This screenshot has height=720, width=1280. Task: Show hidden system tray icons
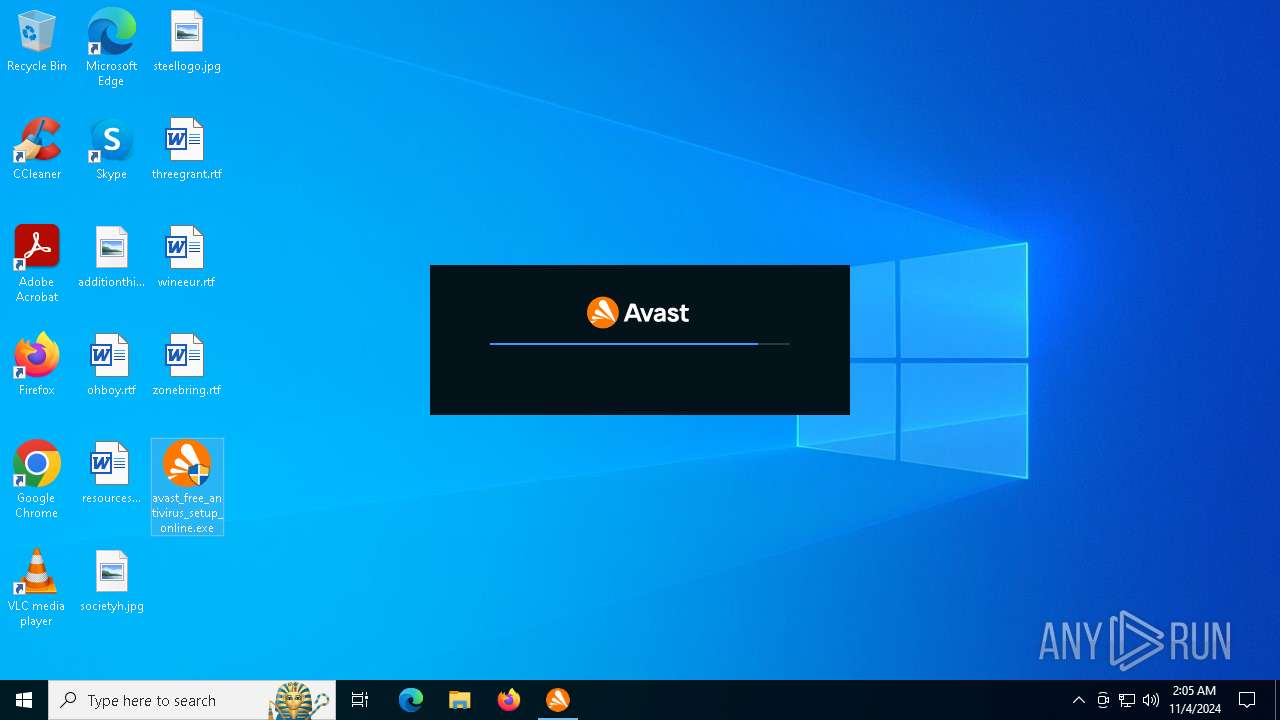(x=1079, y=700)
